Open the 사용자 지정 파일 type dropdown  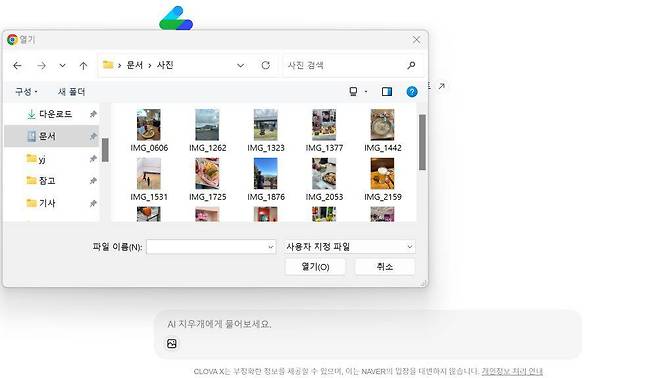[349, 247]
